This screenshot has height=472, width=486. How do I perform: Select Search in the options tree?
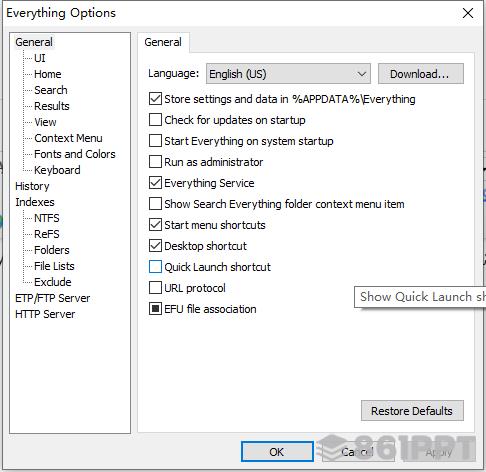click(x=51, y=90)
